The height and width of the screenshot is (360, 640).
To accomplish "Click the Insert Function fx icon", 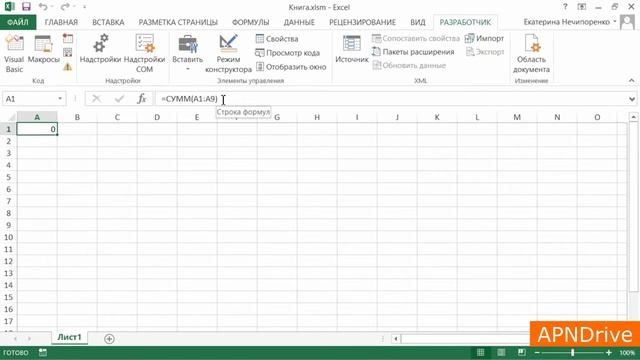I will 141,99.
